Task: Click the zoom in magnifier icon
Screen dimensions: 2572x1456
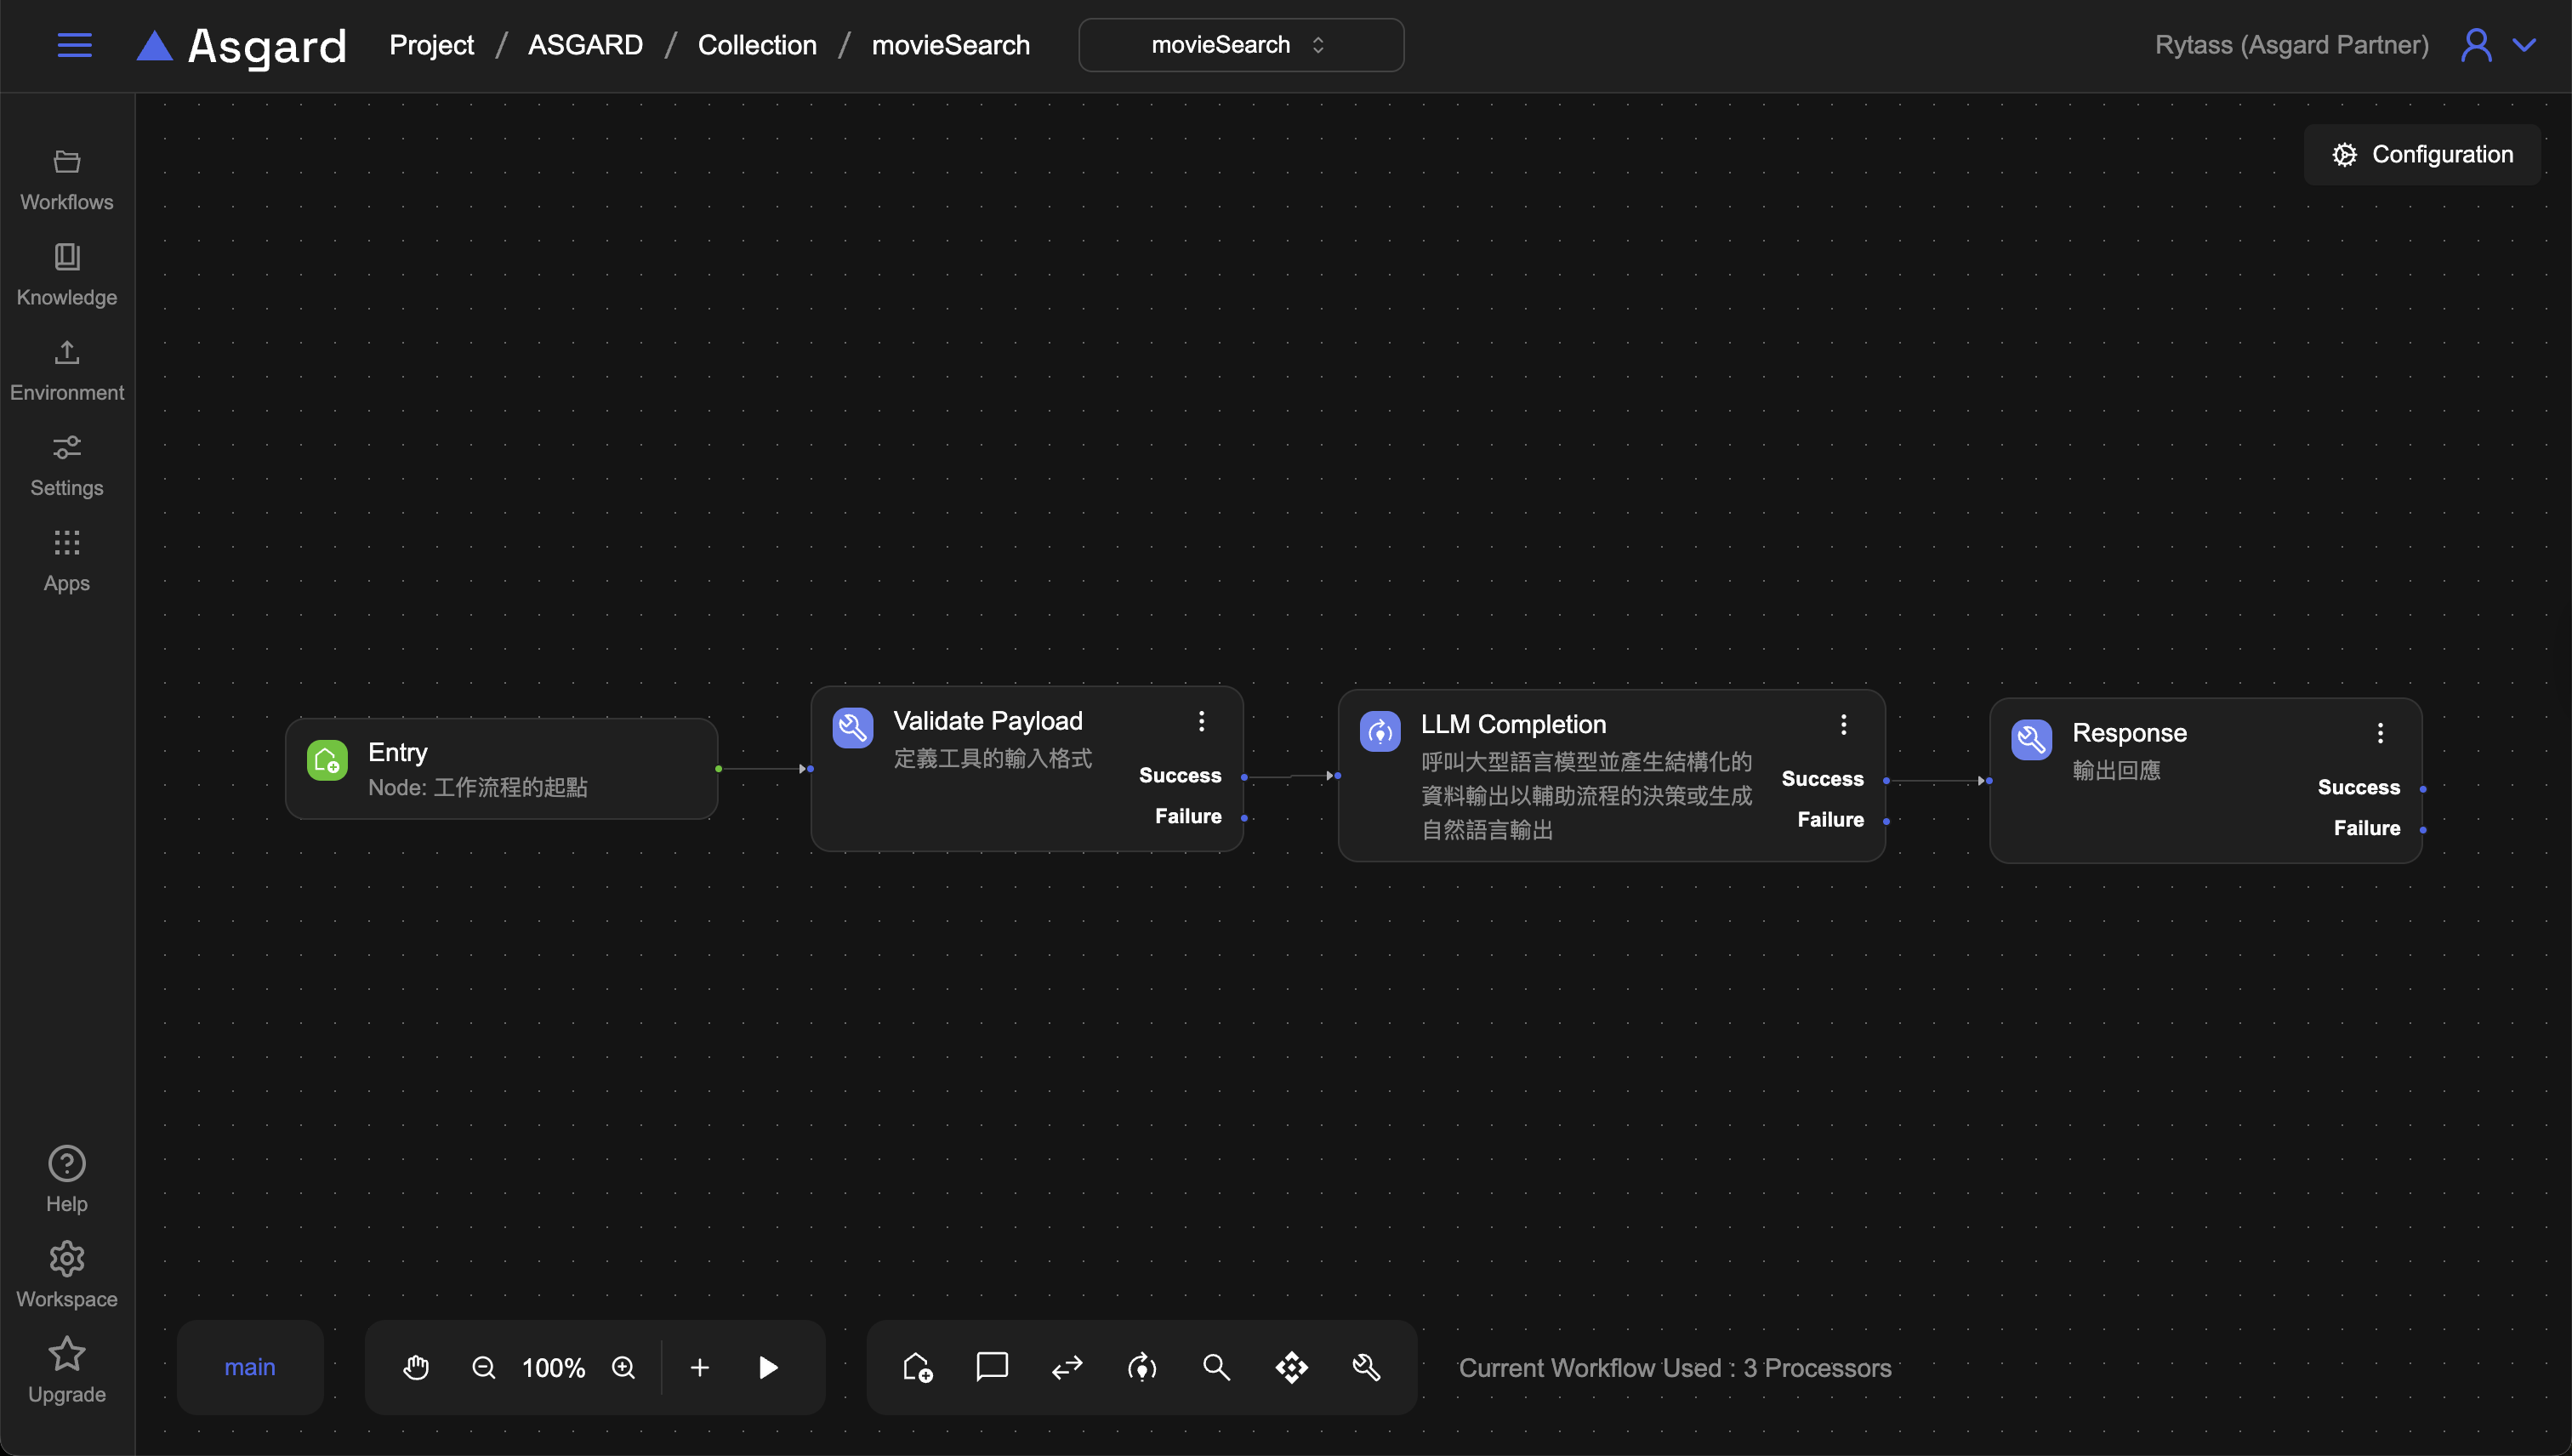Action: tap(624, 1367)
